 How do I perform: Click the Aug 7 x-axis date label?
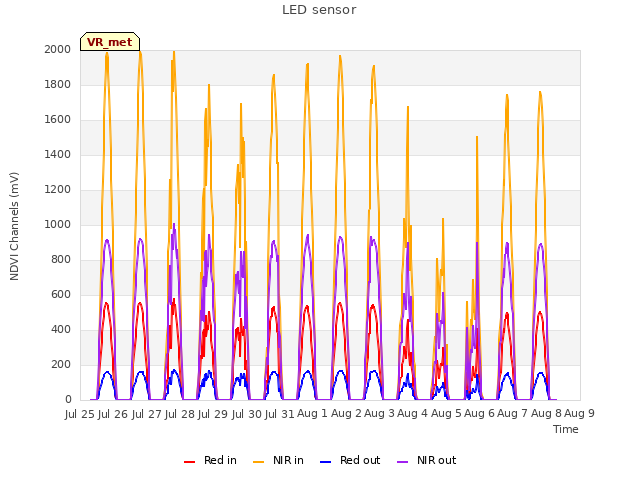click(x=512, y=413)
